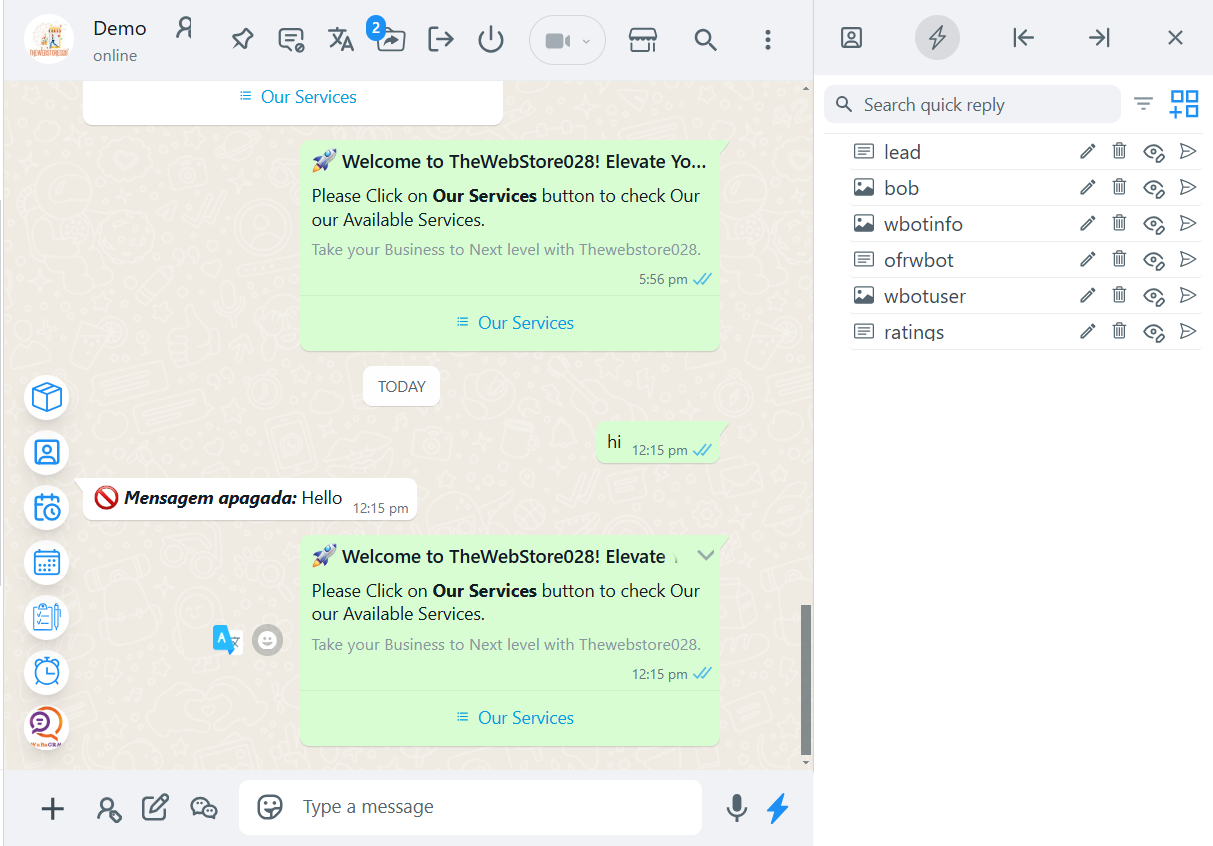Open the quick reply panel via lightning icon
Viewport: 1213px width, 846px height.
coord(937,37)
